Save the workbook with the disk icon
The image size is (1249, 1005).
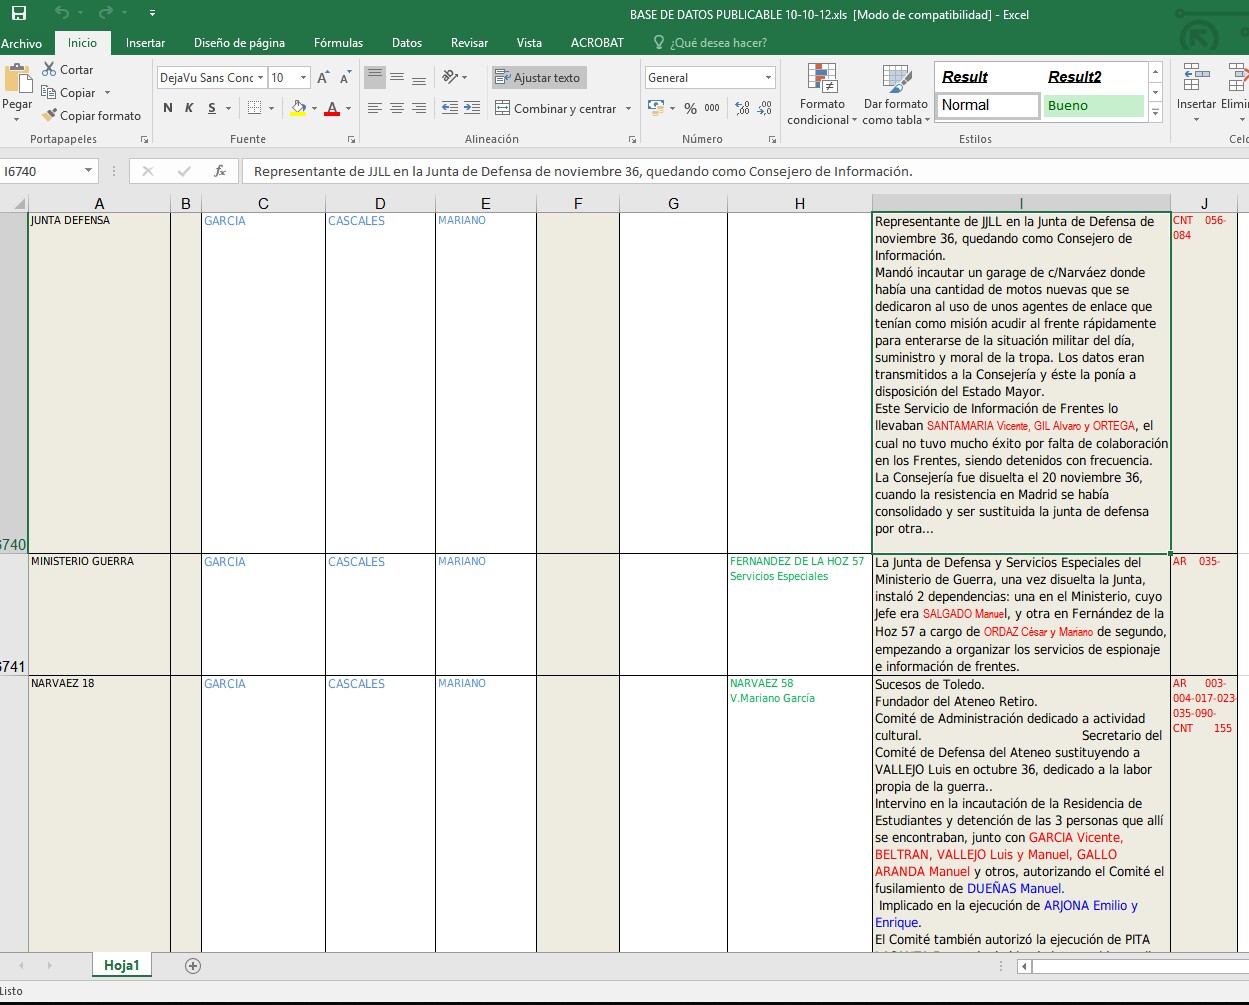coord(19,14)
